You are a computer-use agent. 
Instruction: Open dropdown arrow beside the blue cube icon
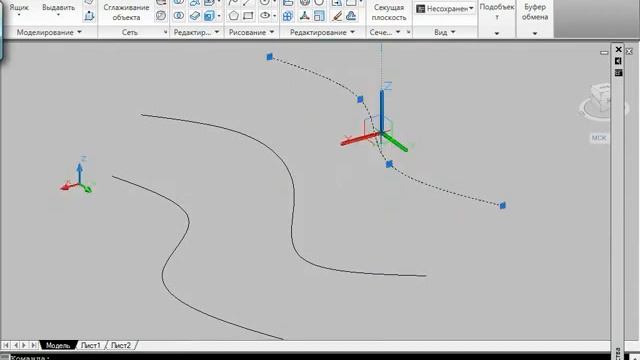pos(219,16)
